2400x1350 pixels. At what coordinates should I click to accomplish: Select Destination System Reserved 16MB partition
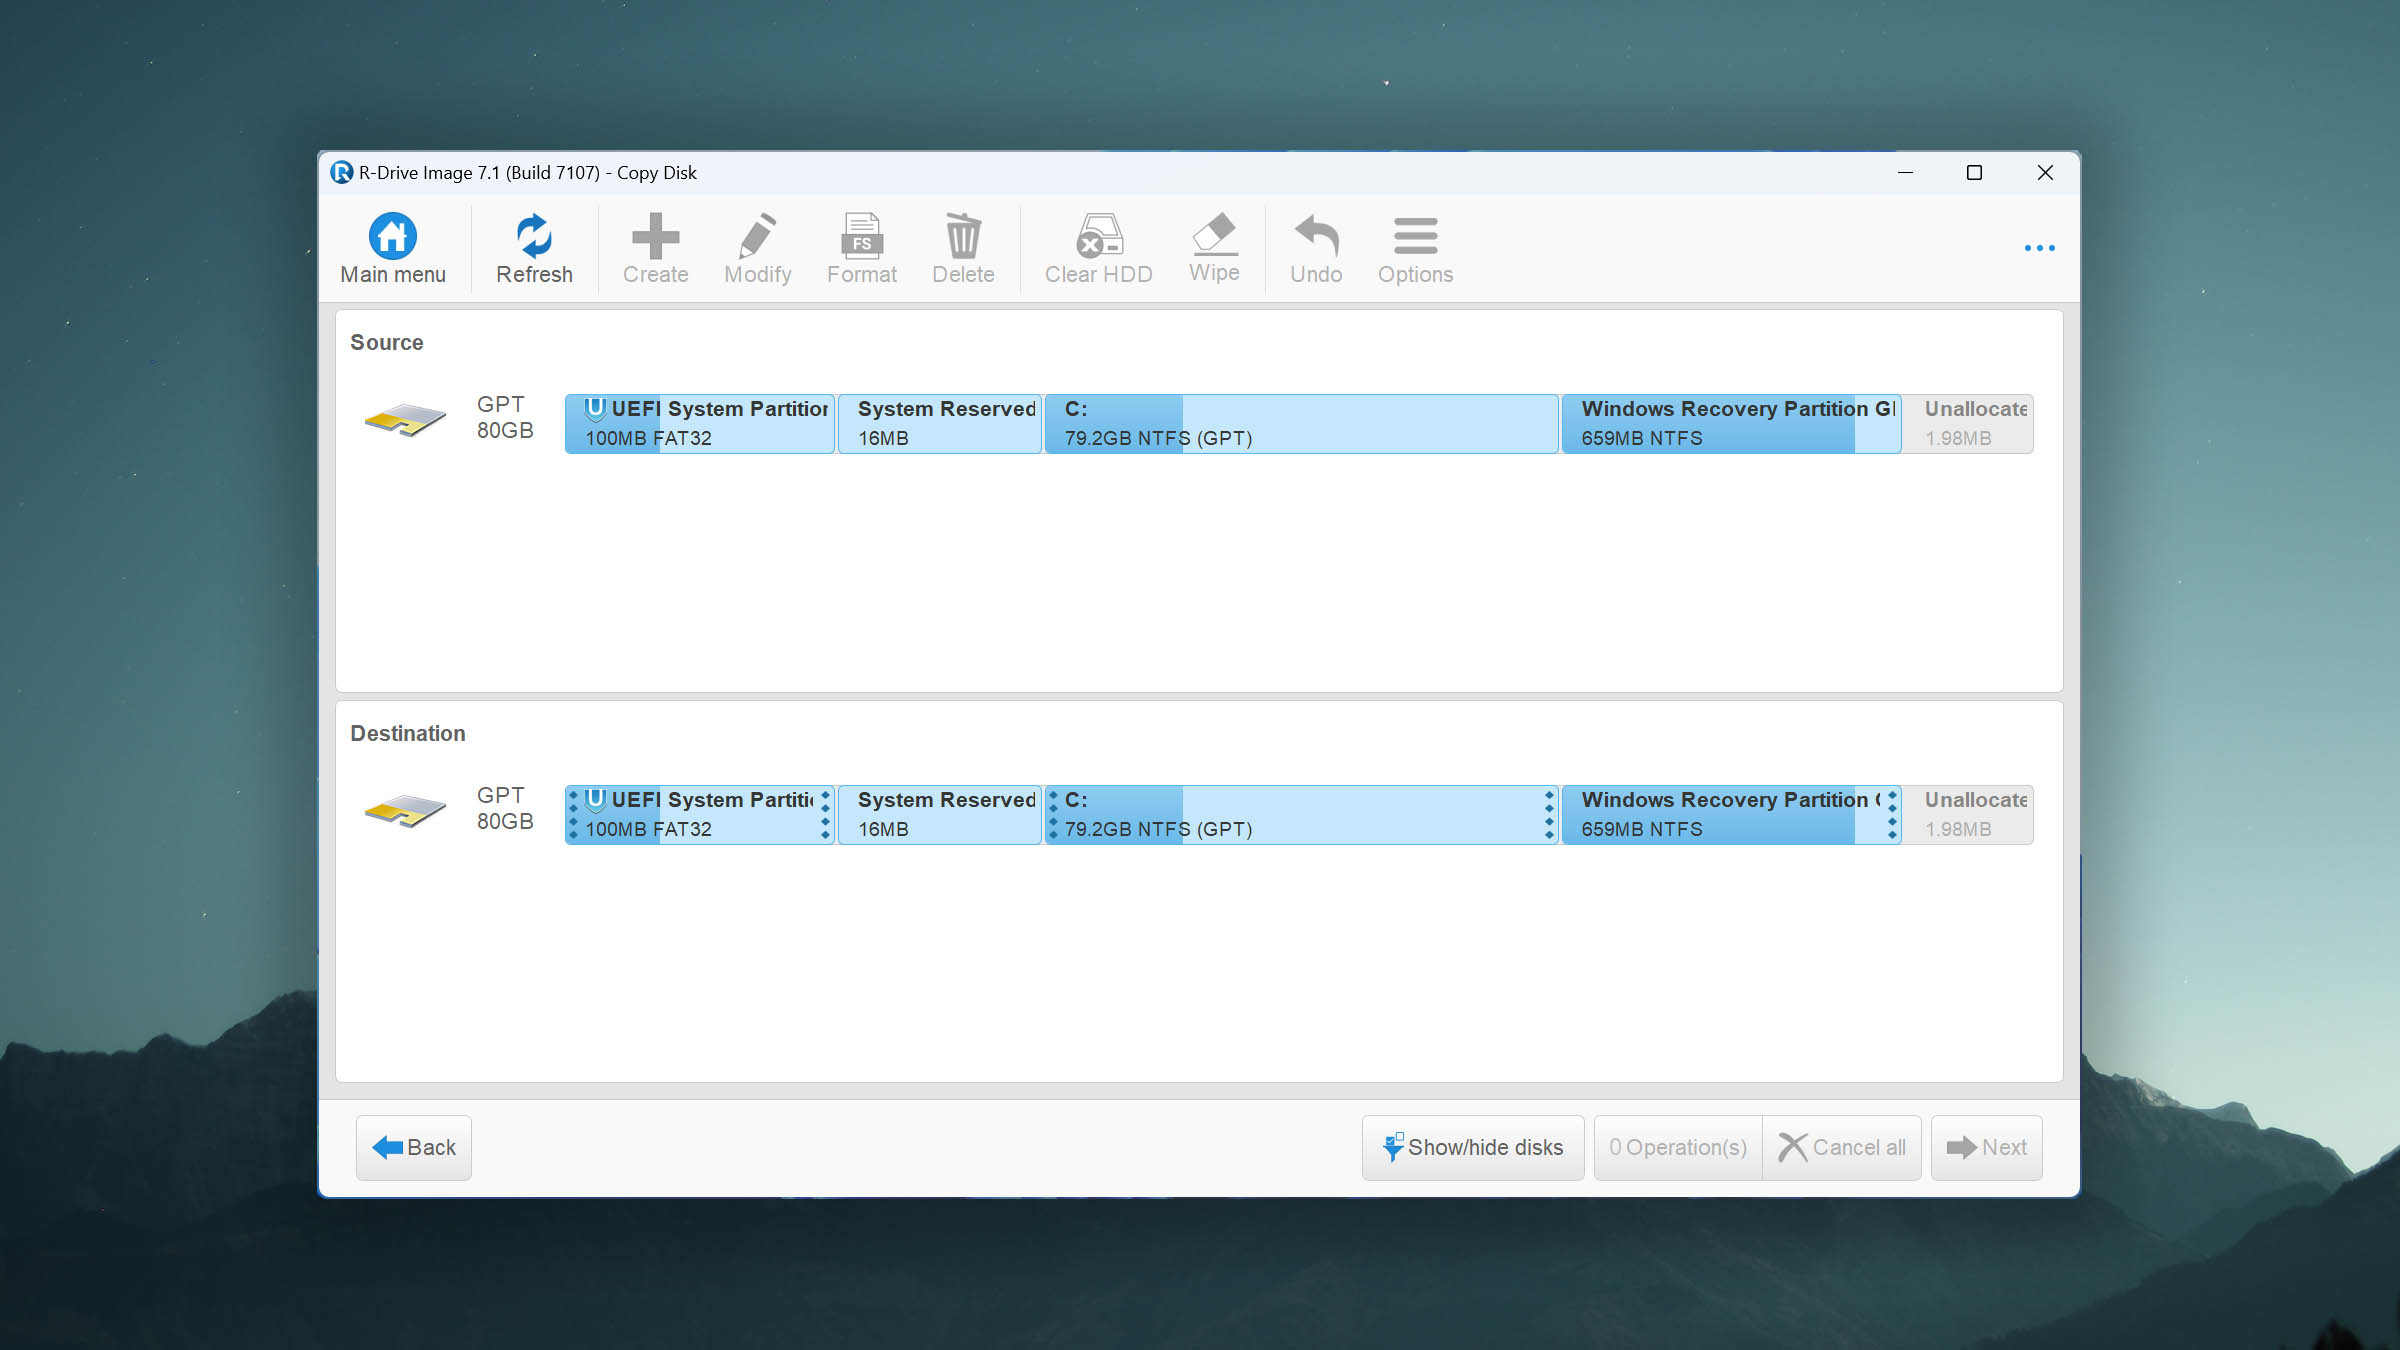coord(940,815)
